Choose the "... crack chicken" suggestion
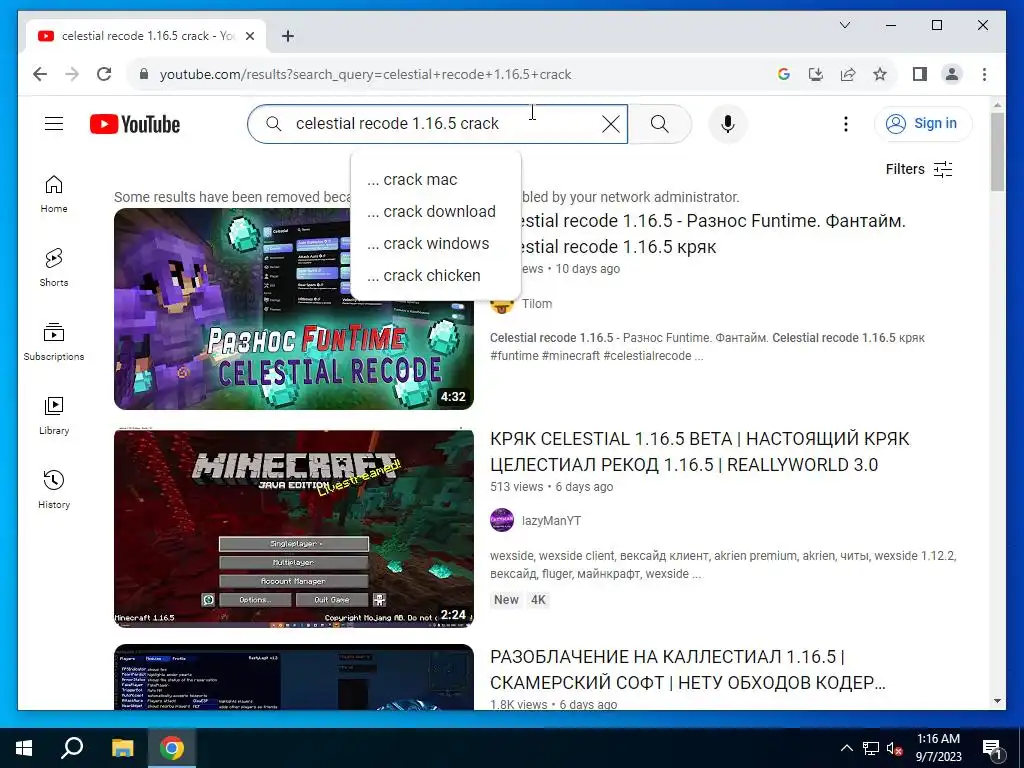This screenshot has height=768, width=1024. [436, 276]
